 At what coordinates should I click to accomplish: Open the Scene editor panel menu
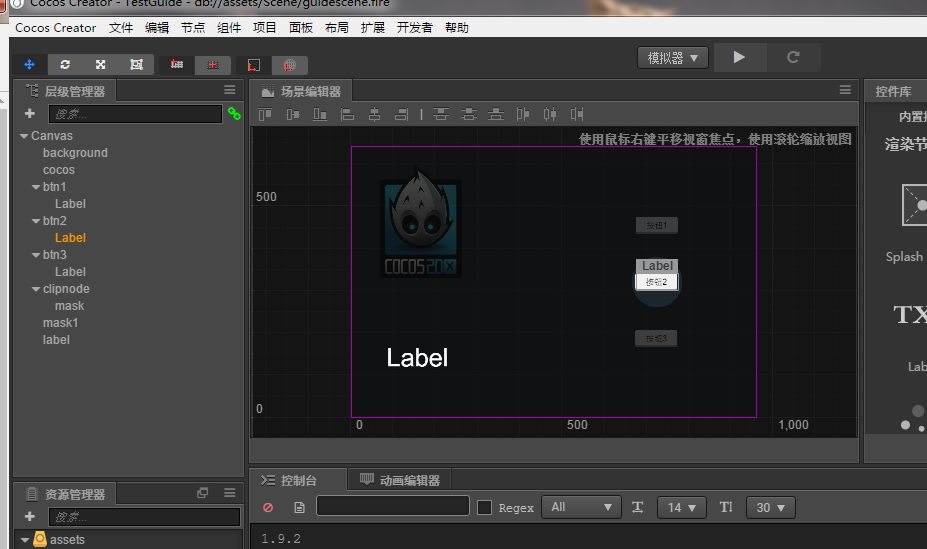(x=845, y=90)
